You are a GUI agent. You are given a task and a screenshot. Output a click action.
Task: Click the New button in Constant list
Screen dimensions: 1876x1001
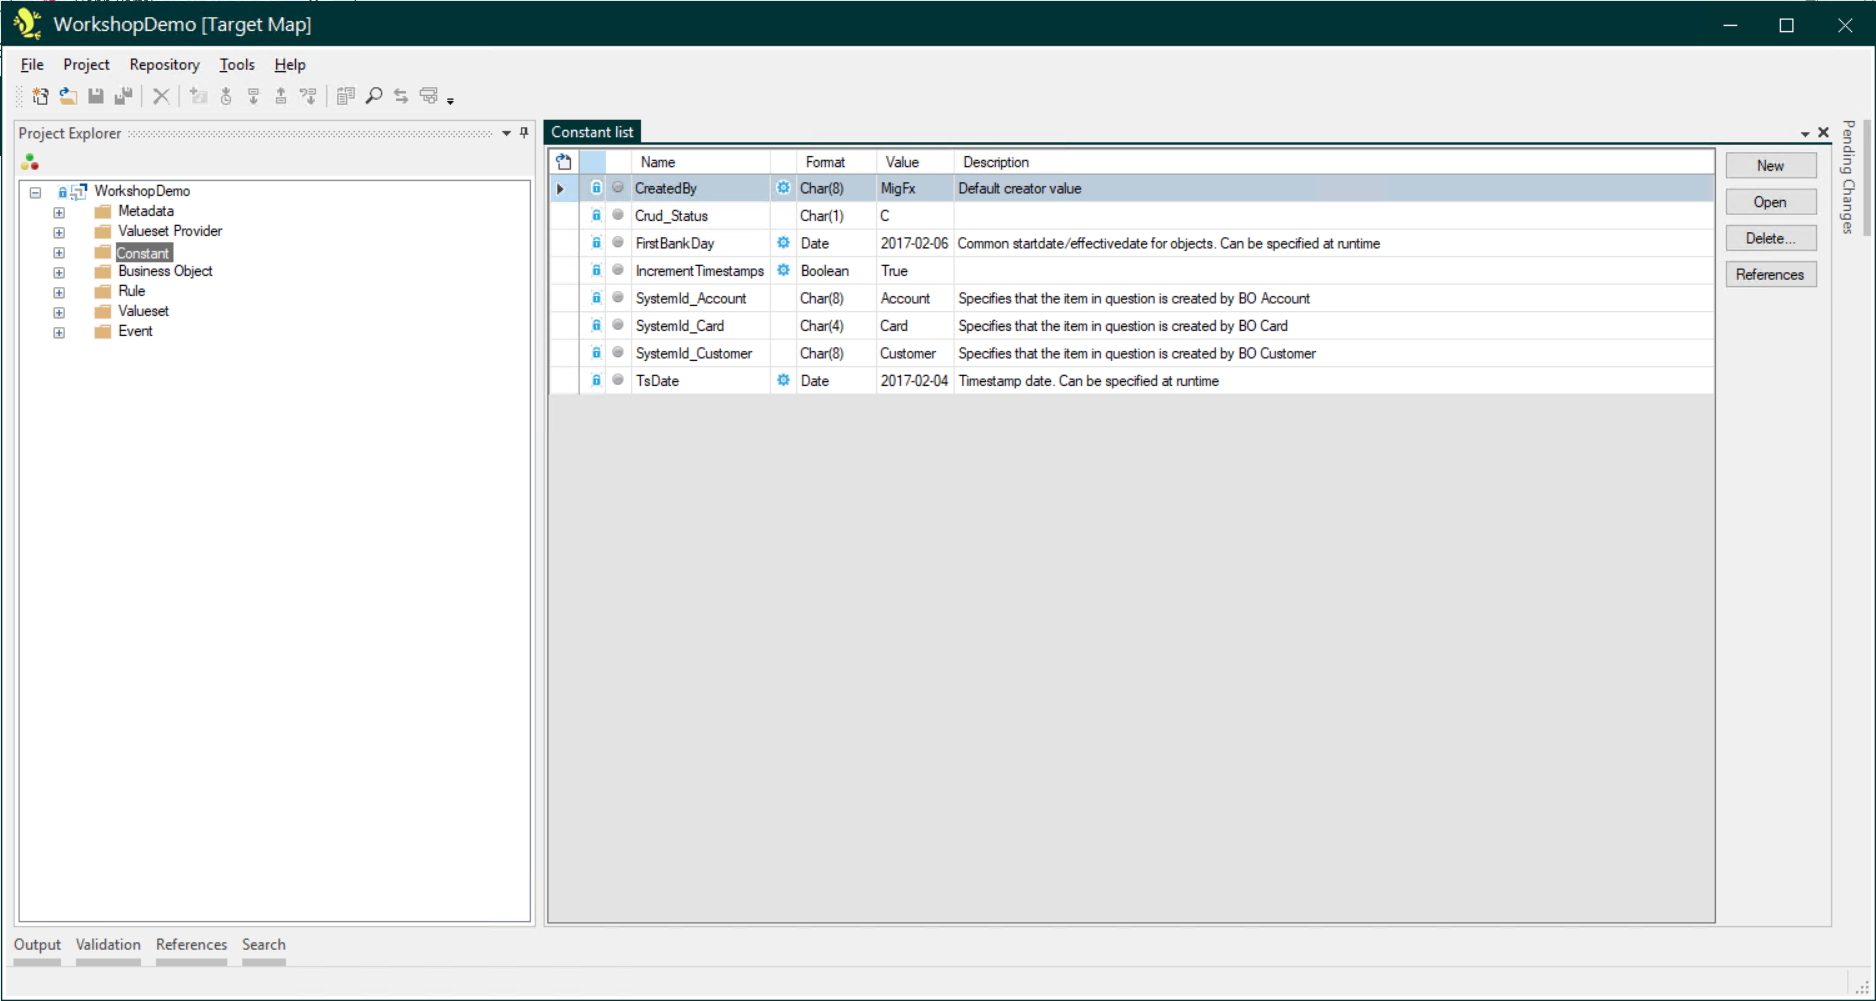click(1770, 166)
